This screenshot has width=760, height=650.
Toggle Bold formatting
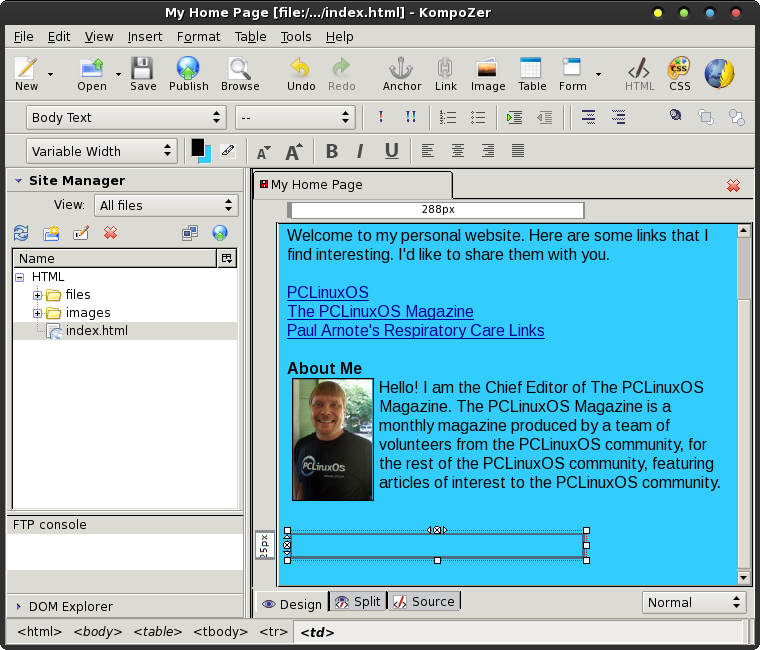pos(332,152)
